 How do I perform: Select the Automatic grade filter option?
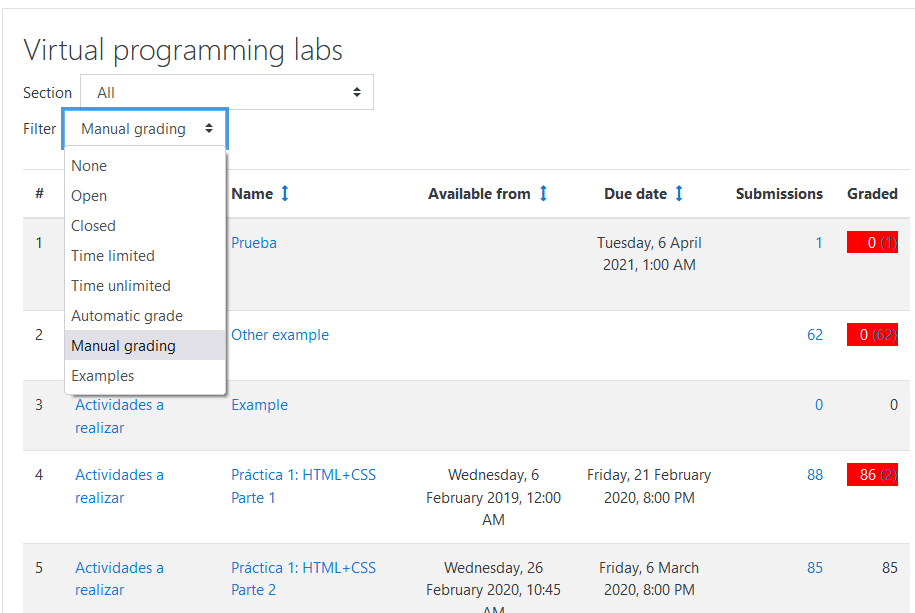127,316
